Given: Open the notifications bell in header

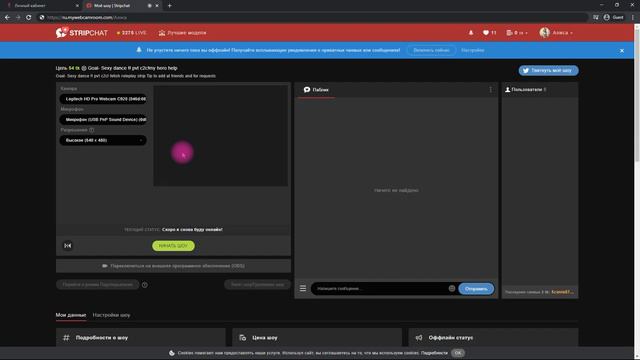Looking at the screenshot, I should click(471, 33).
